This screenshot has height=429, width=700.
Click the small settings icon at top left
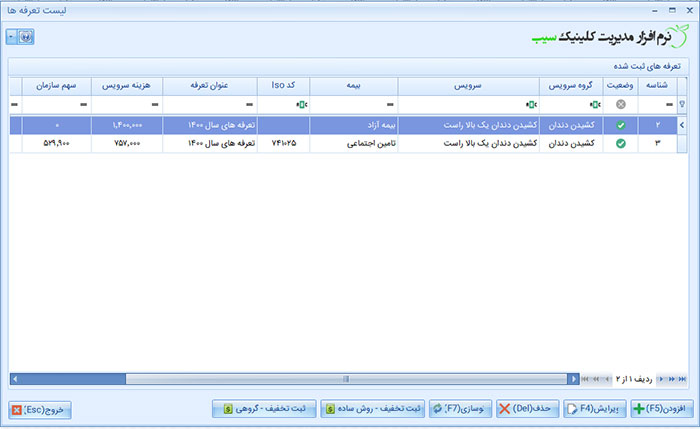[27, 36]
